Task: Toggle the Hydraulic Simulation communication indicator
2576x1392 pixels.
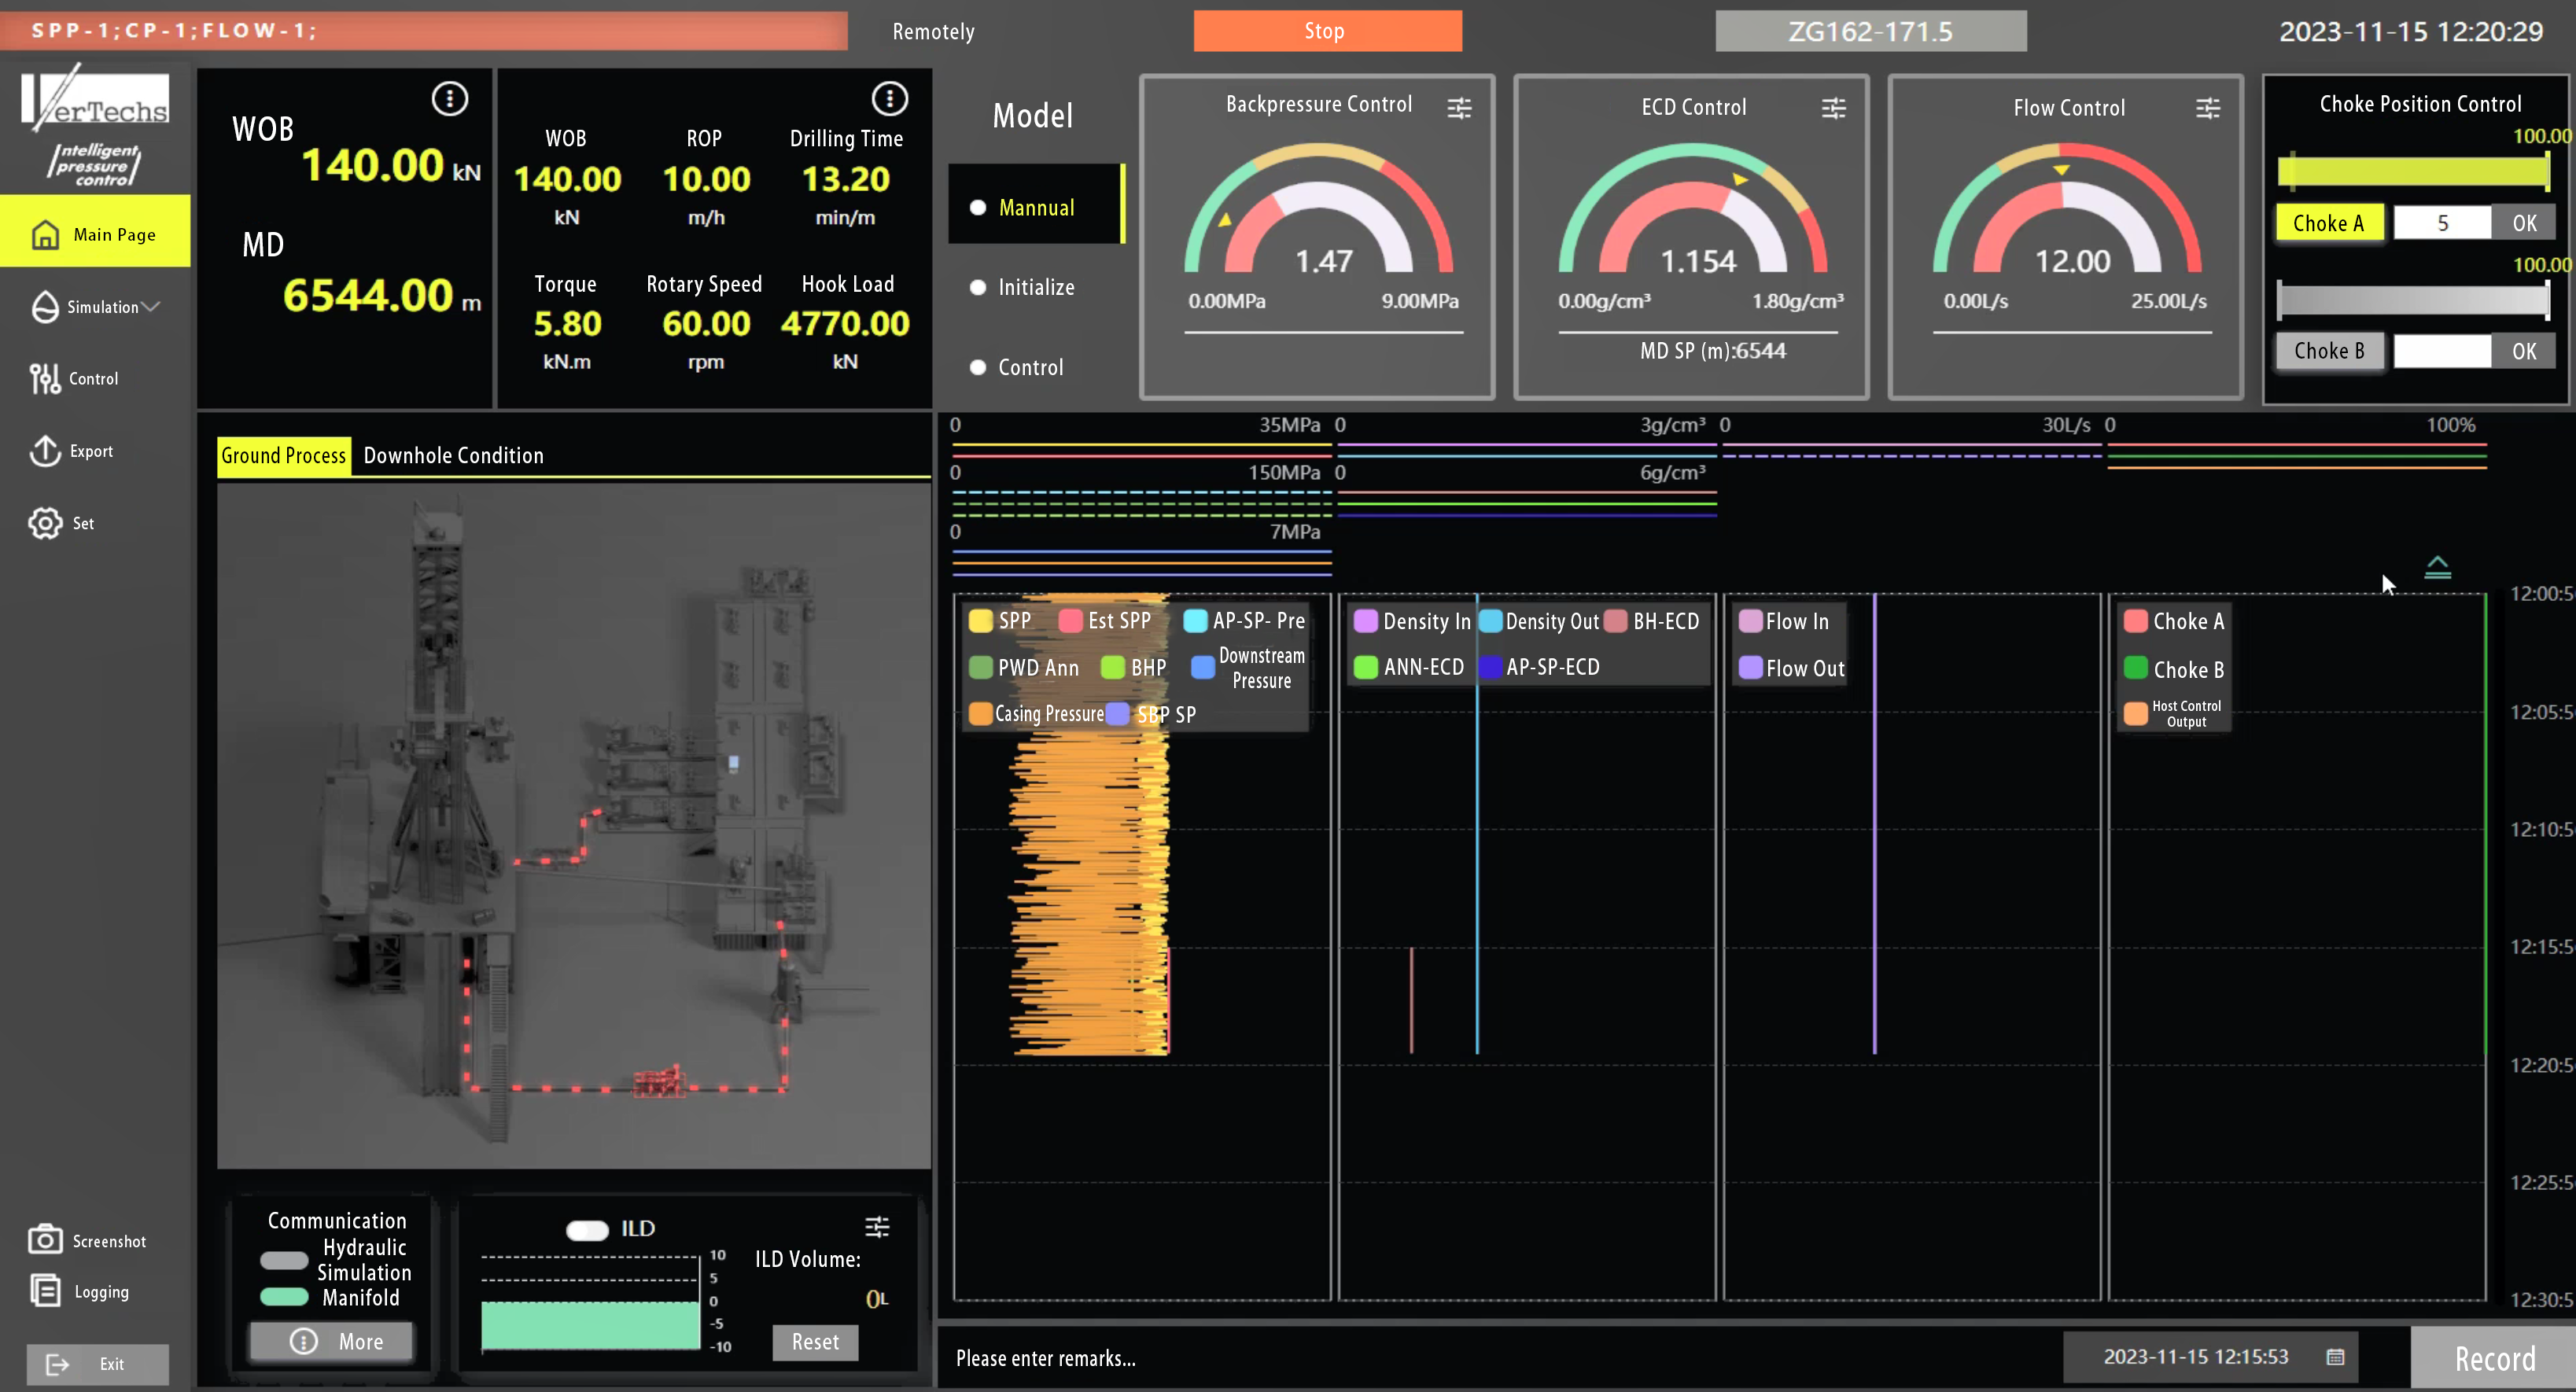Action: (x=284, y=1260)
